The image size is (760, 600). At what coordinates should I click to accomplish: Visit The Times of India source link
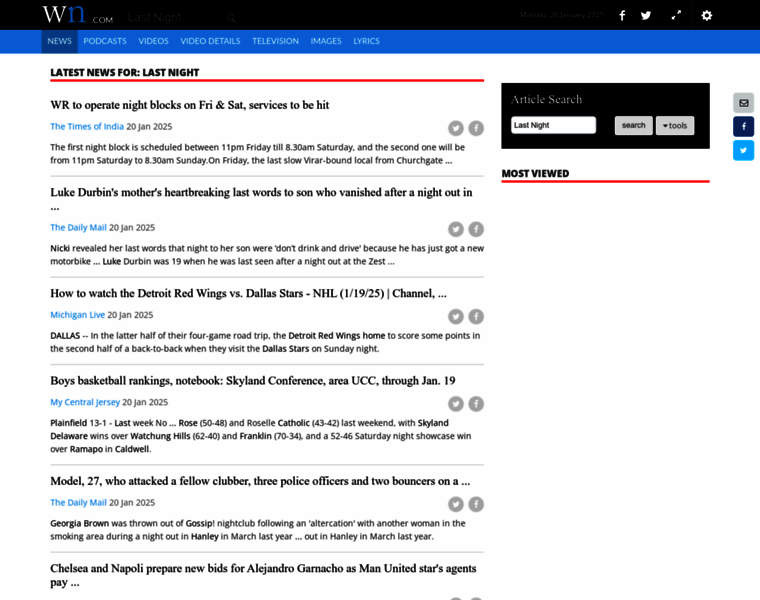tap(87, 127)
